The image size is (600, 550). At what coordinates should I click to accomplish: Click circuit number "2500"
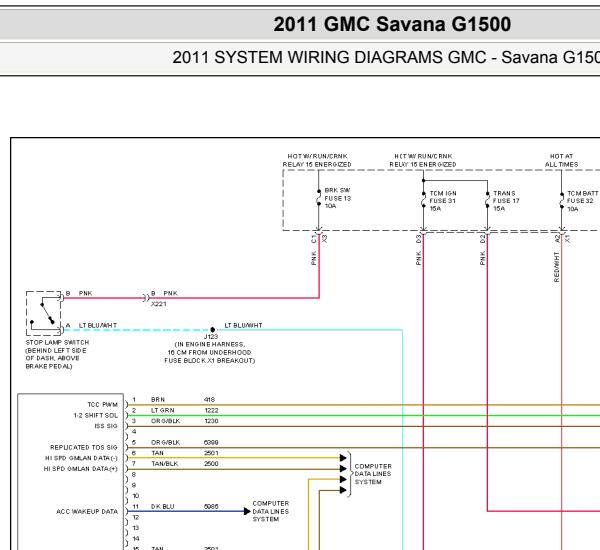pos(211,464)
